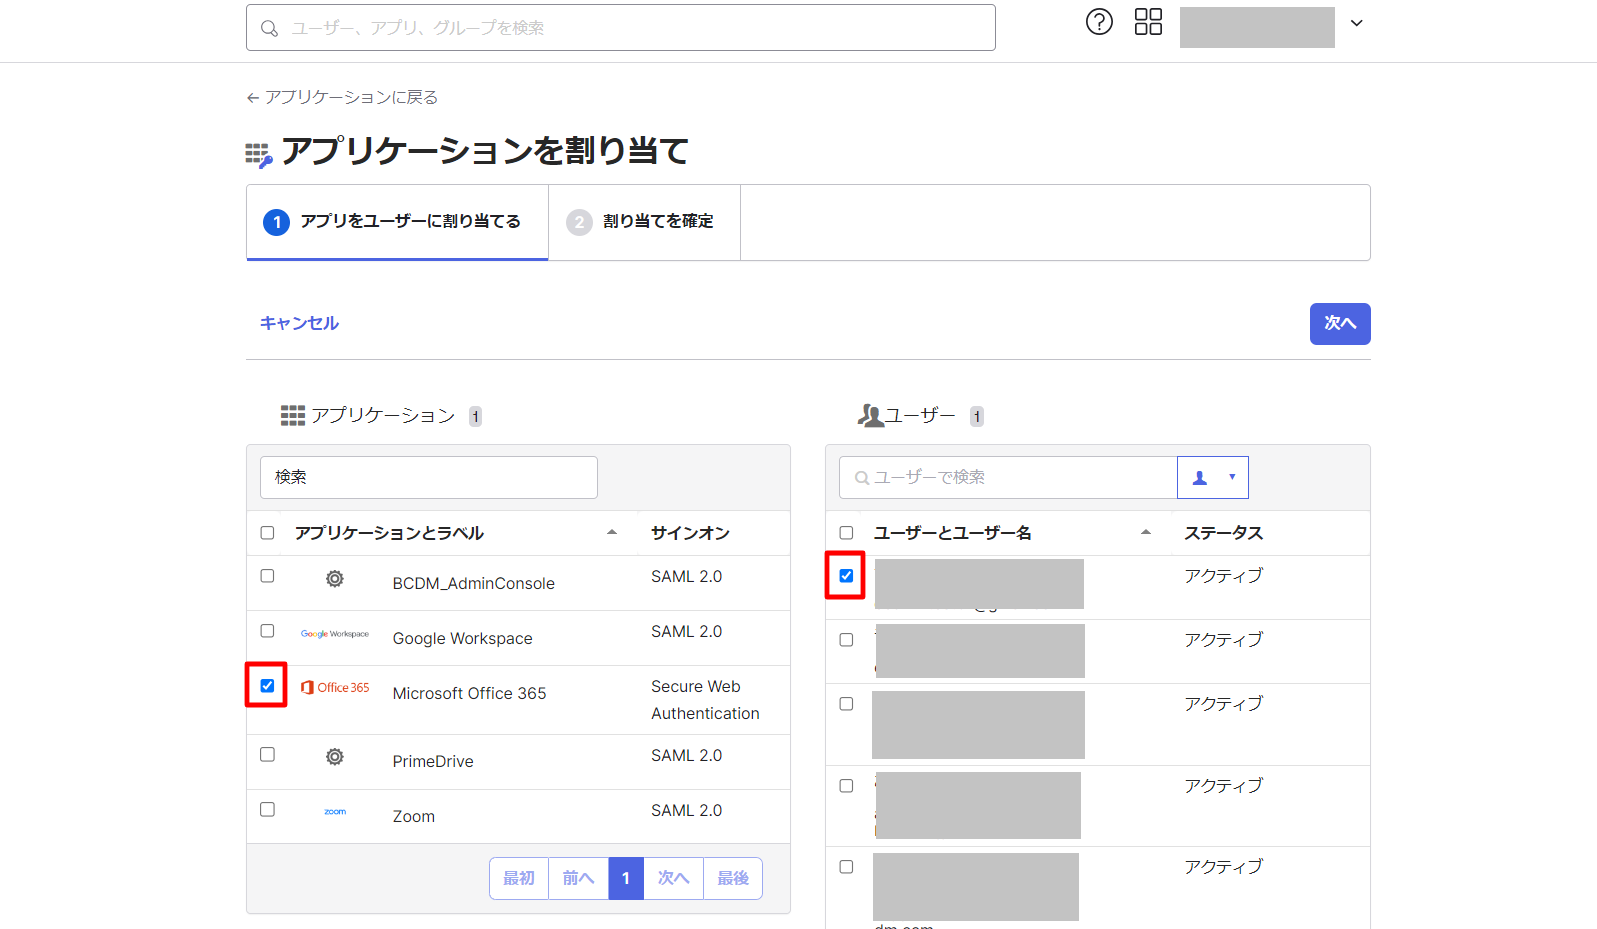The width and height of the screenshot is (1597, 929).
Task: Click the Zoom app logo icon
Action: (335, 812)
